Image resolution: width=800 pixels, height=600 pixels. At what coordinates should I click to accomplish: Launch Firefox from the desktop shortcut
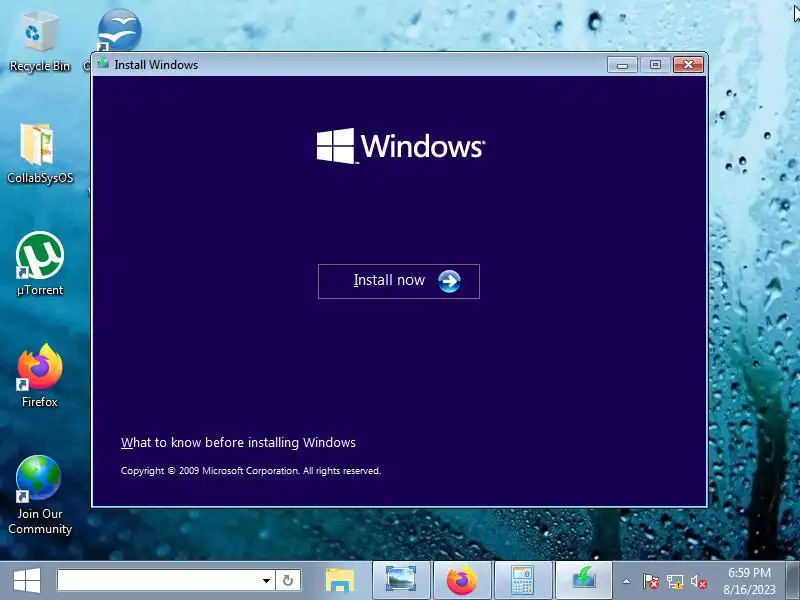pos(40,376)
